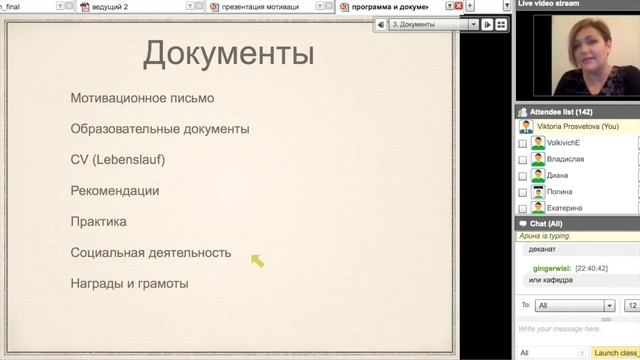Screen dimensions: 640x360
Task: Click the 'Образовательные документы' slide item
Action: pyautogui.click(x=160, y=129)
